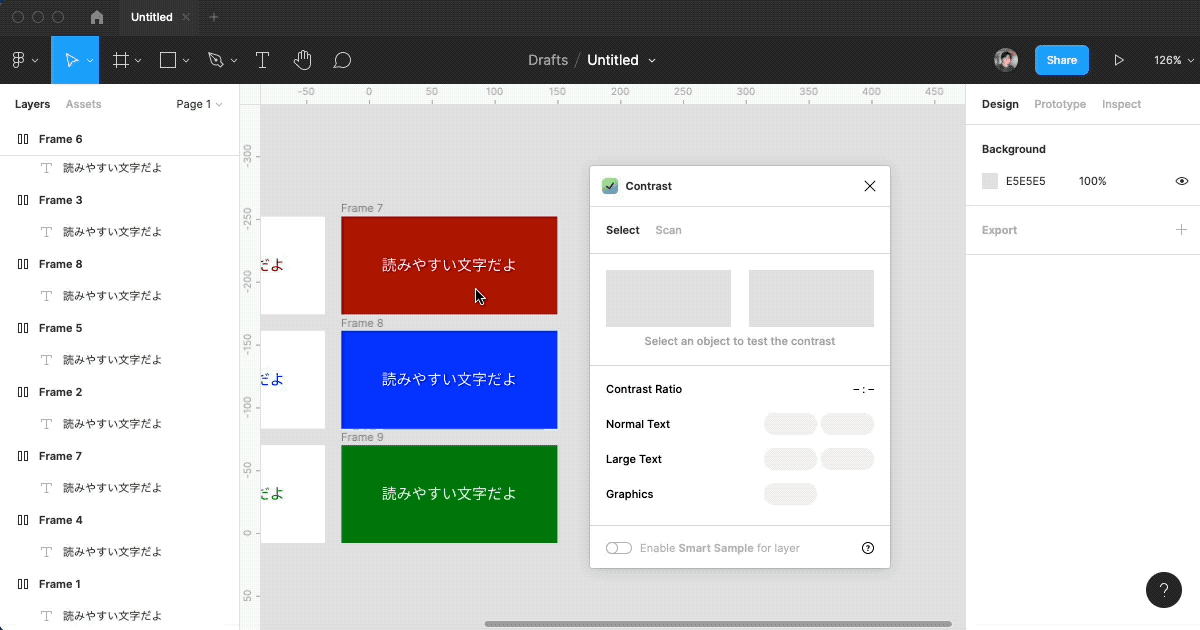
Task: Select the Frame tool
Action: [121, 60]
